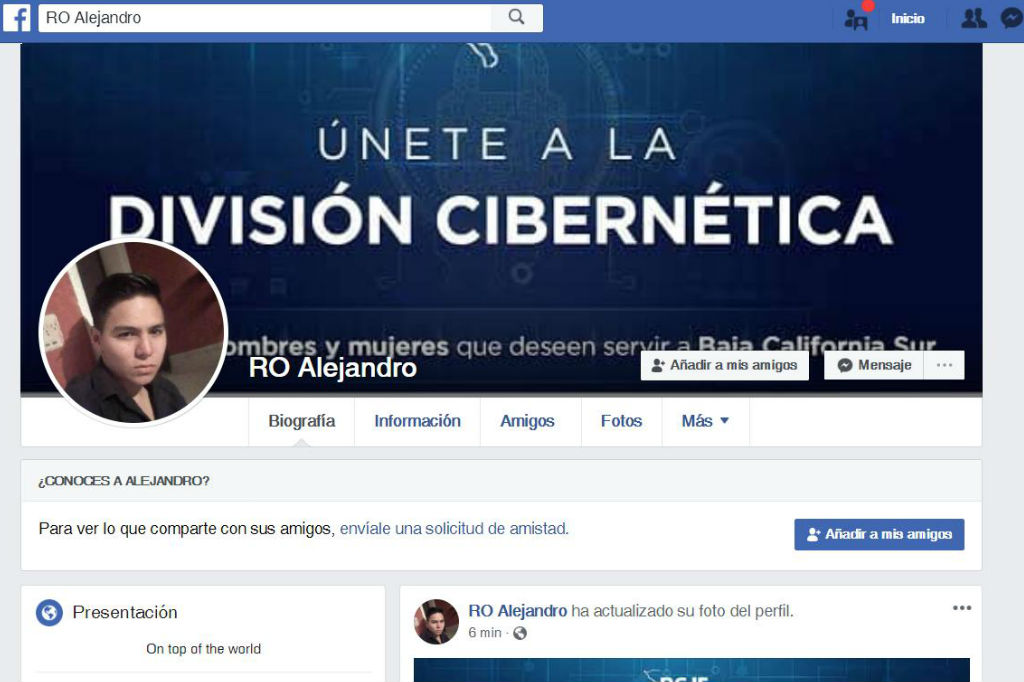
Task: Open profile more options ellipsis button
Action: [x=944, y=365]
